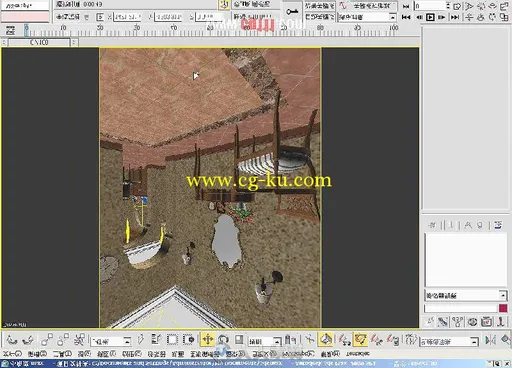Activate the Unlink Selection tool
Screen dimensions: 512x368
click(63, 340)
